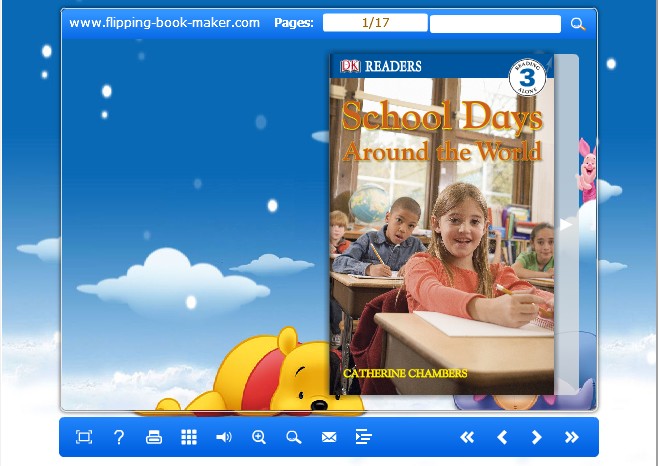The width and height of the screenshot is (658, 466).
Task: Click the School Days book cover
Action: (x=442, y=225)
